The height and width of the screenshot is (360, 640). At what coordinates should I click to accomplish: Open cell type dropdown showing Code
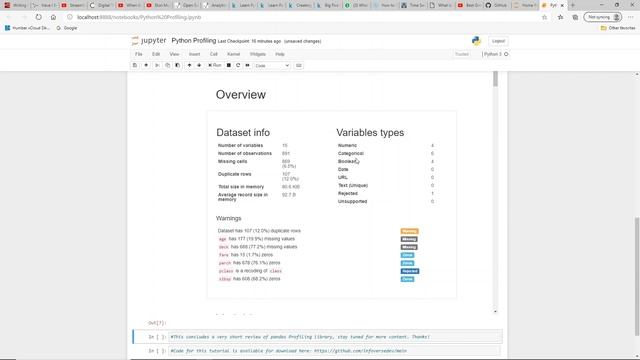272,65
